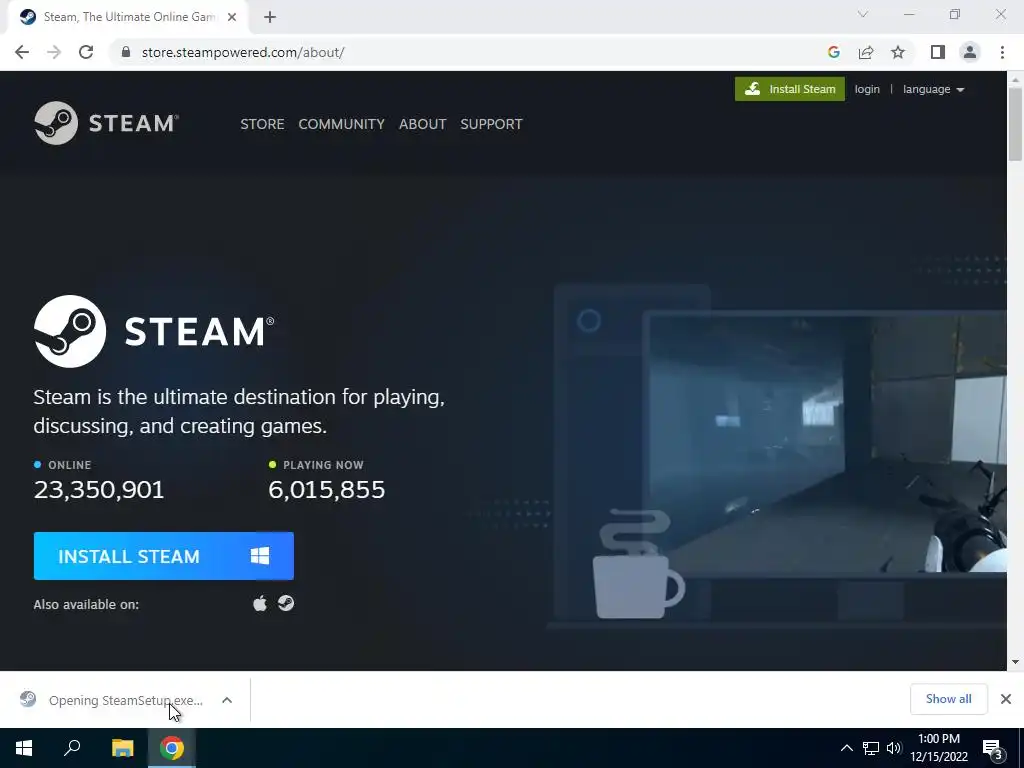Show hidden system tray icons
The image size is (1024, 768).
846,748
